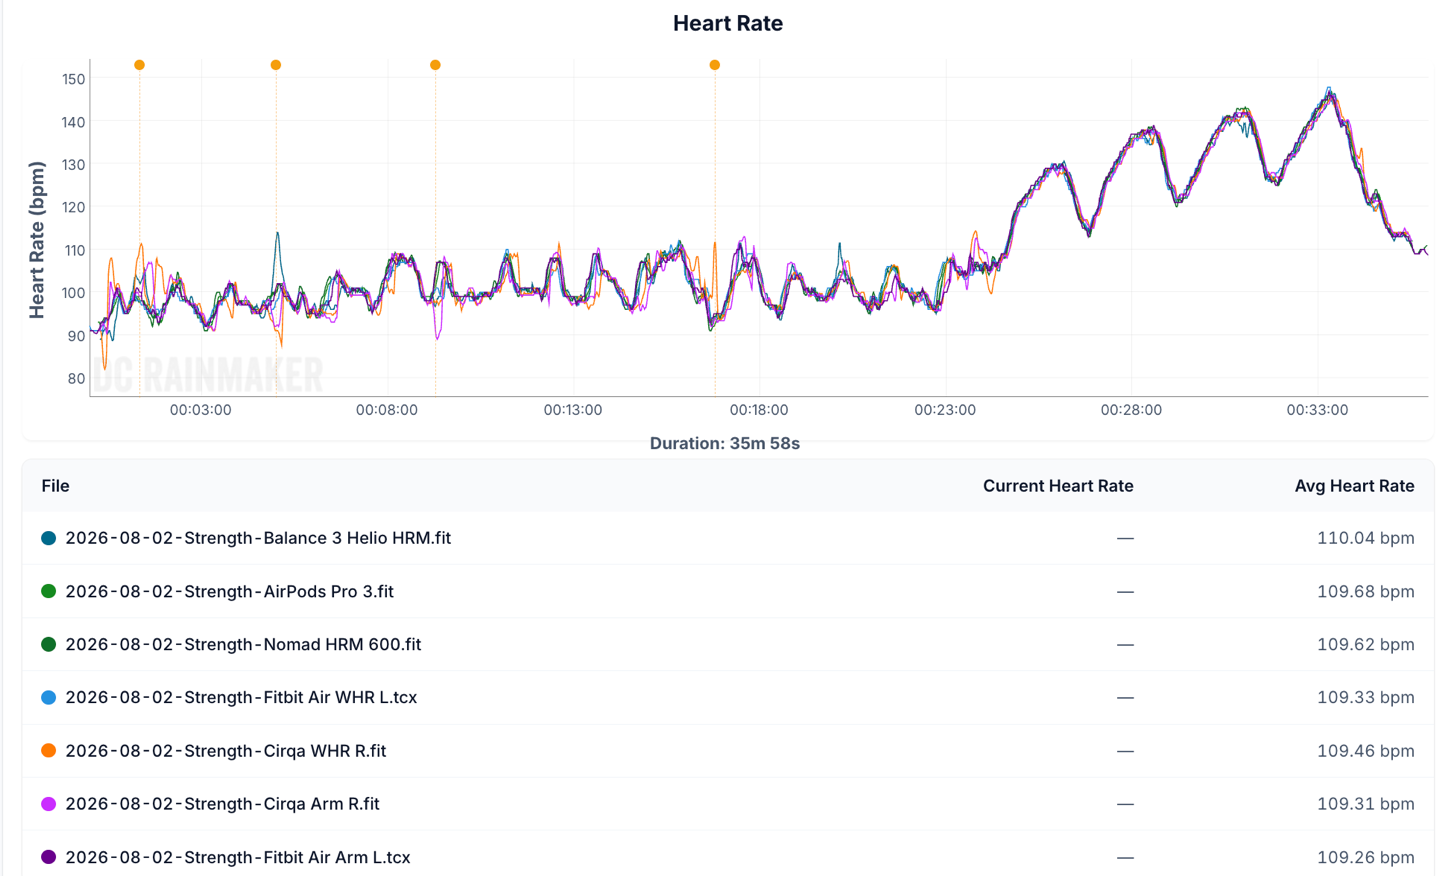
Task: Select the Fitbit Air WHR L.tcx file name
Action: tap(241, 698)
